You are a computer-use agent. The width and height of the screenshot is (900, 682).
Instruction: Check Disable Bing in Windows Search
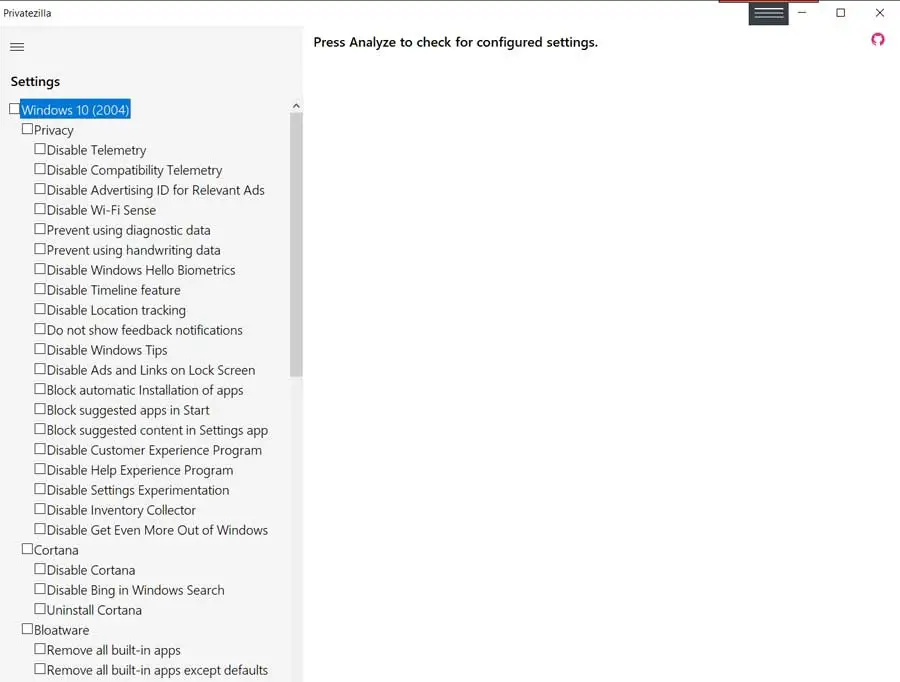40,589
